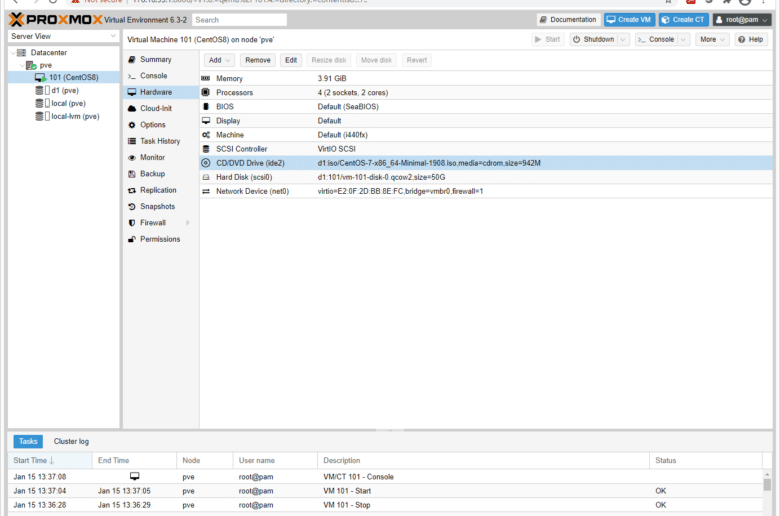Open the root@pam user menu
The height and width of the screenshot is (516, 780).
[x=742, y=20]
